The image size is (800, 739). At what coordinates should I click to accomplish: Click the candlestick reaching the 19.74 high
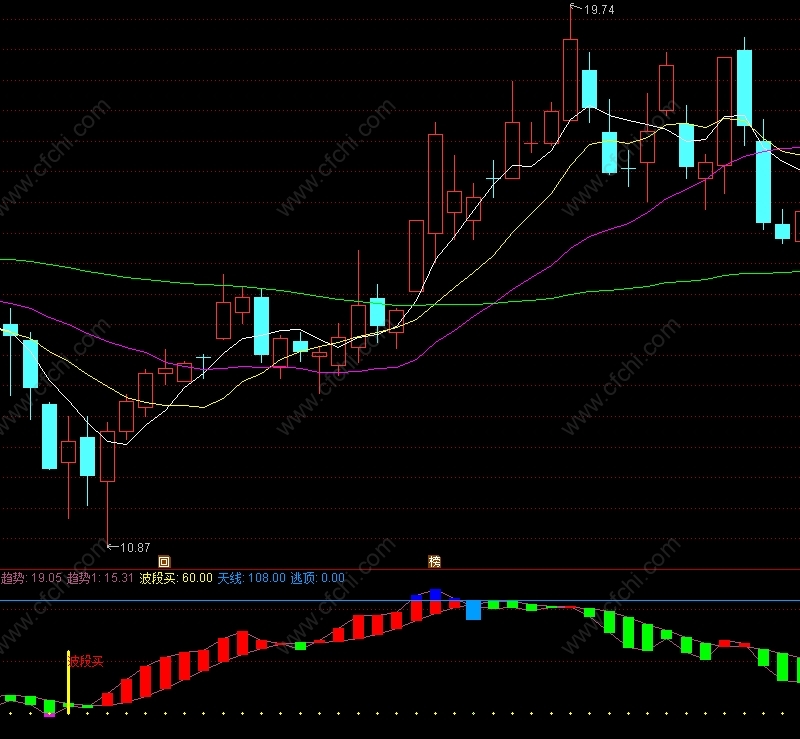pos(570,79)
